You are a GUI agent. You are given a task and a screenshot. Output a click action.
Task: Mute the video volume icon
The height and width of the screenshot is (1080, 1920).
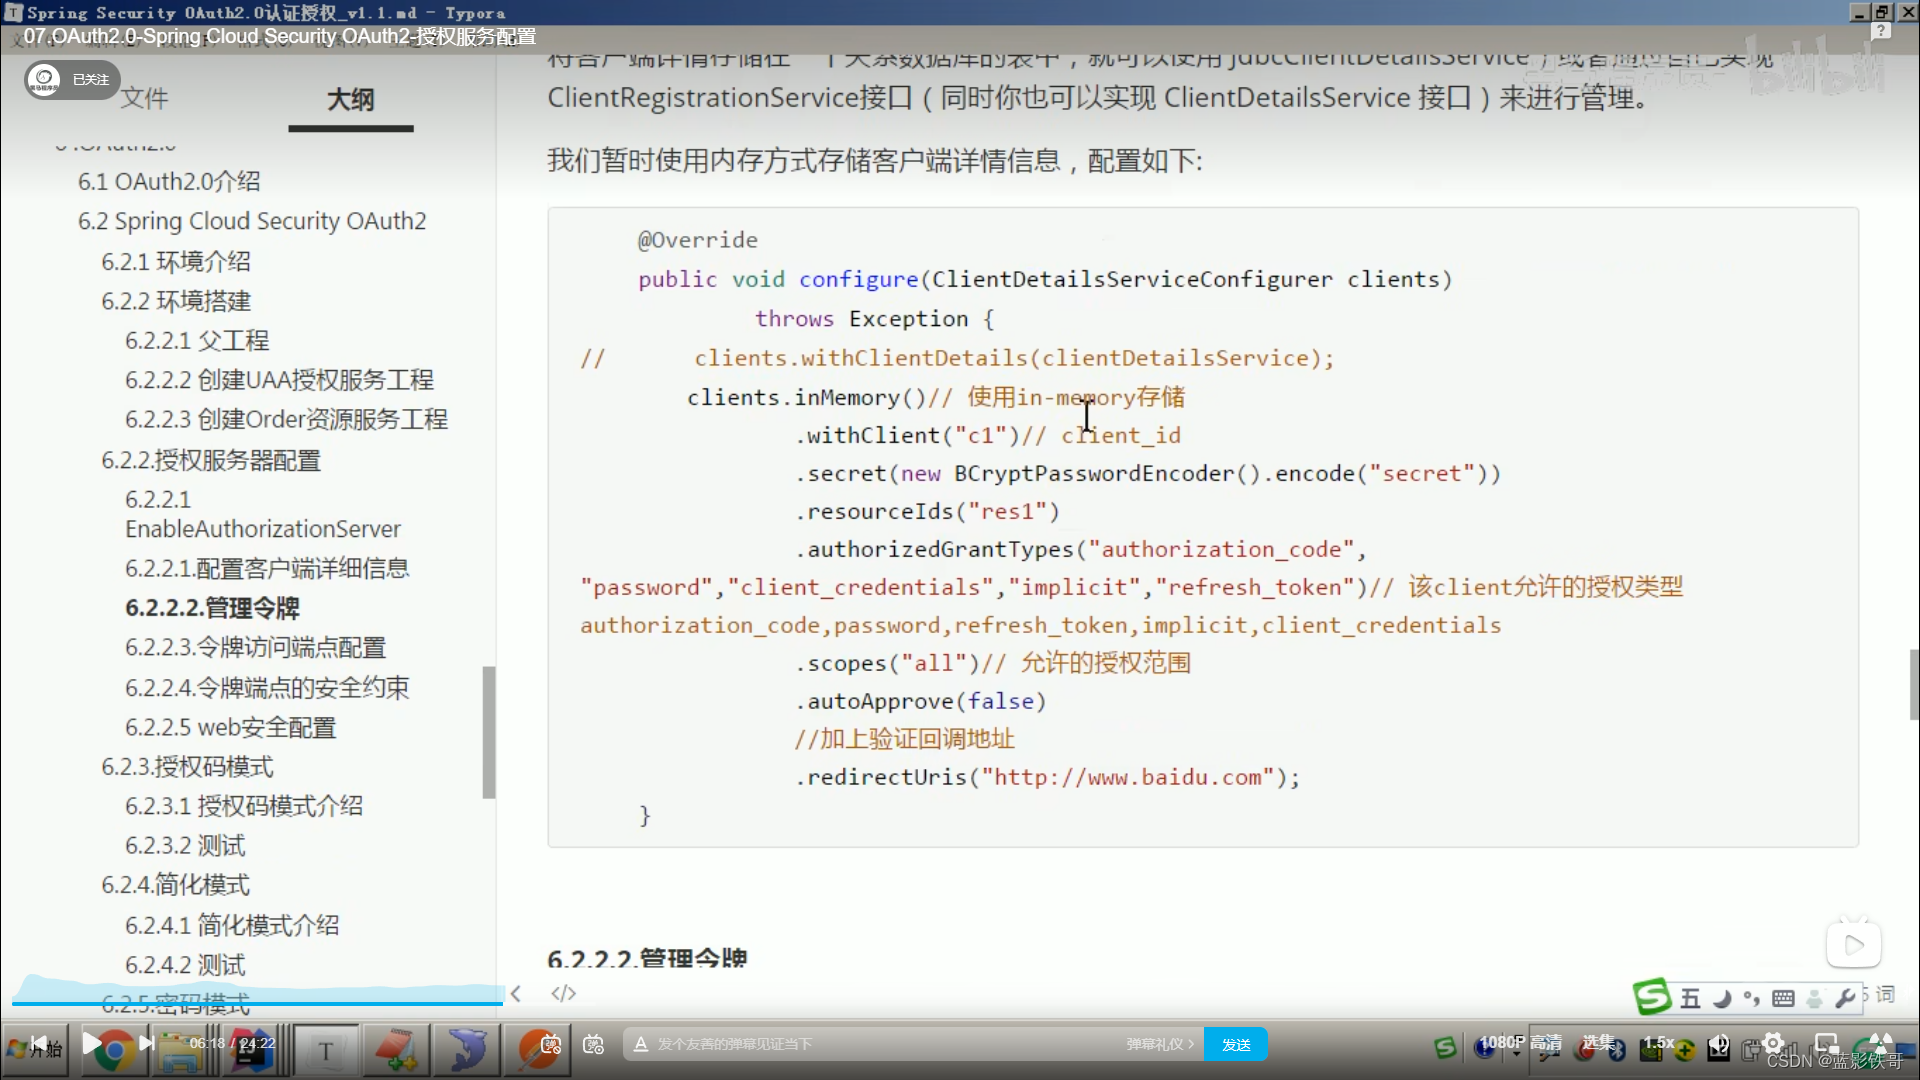pos(1719,1043)
